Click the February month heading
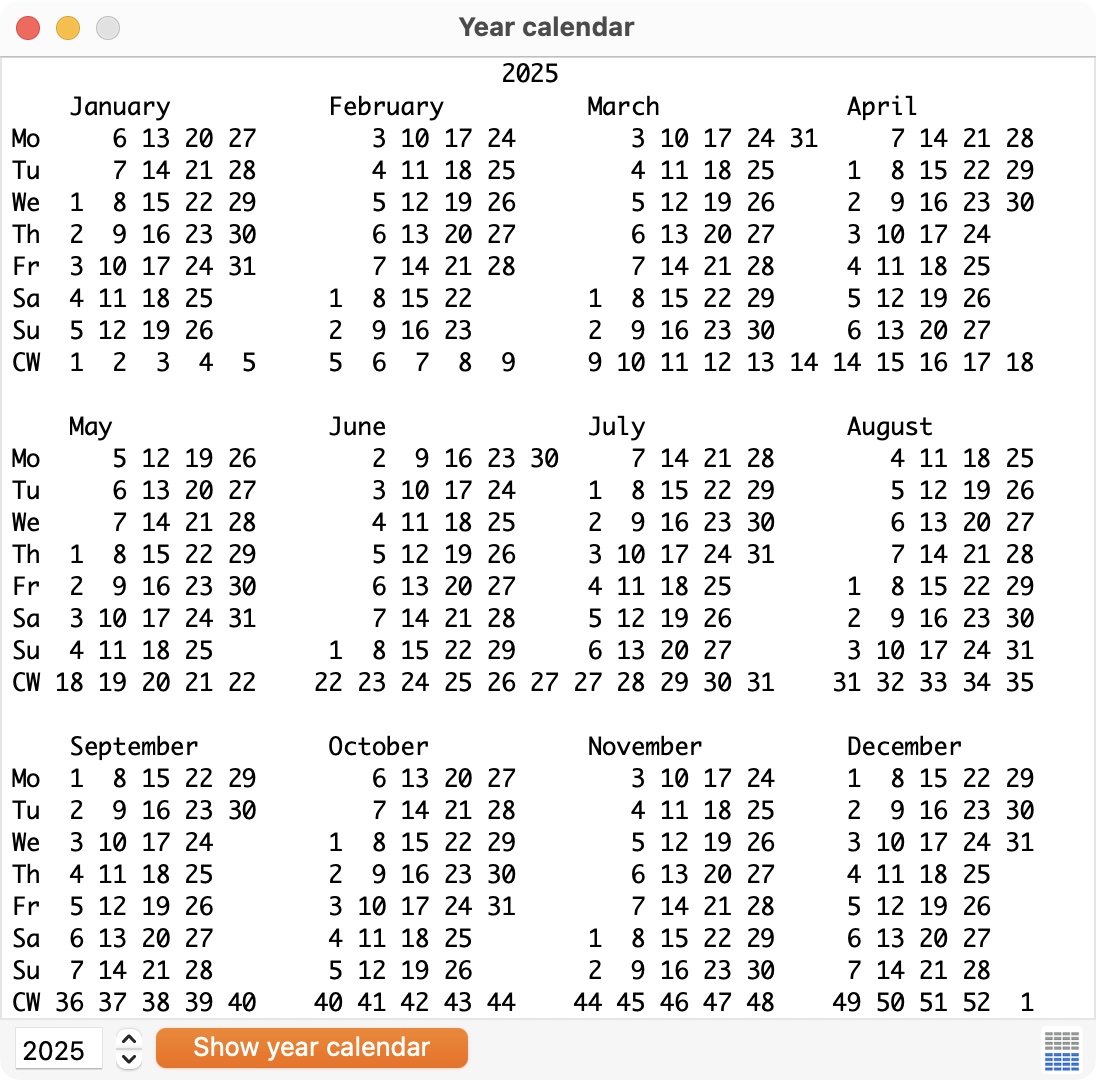The width and height of the screenshot is (1096, 1080). click(x=386, y=106)
